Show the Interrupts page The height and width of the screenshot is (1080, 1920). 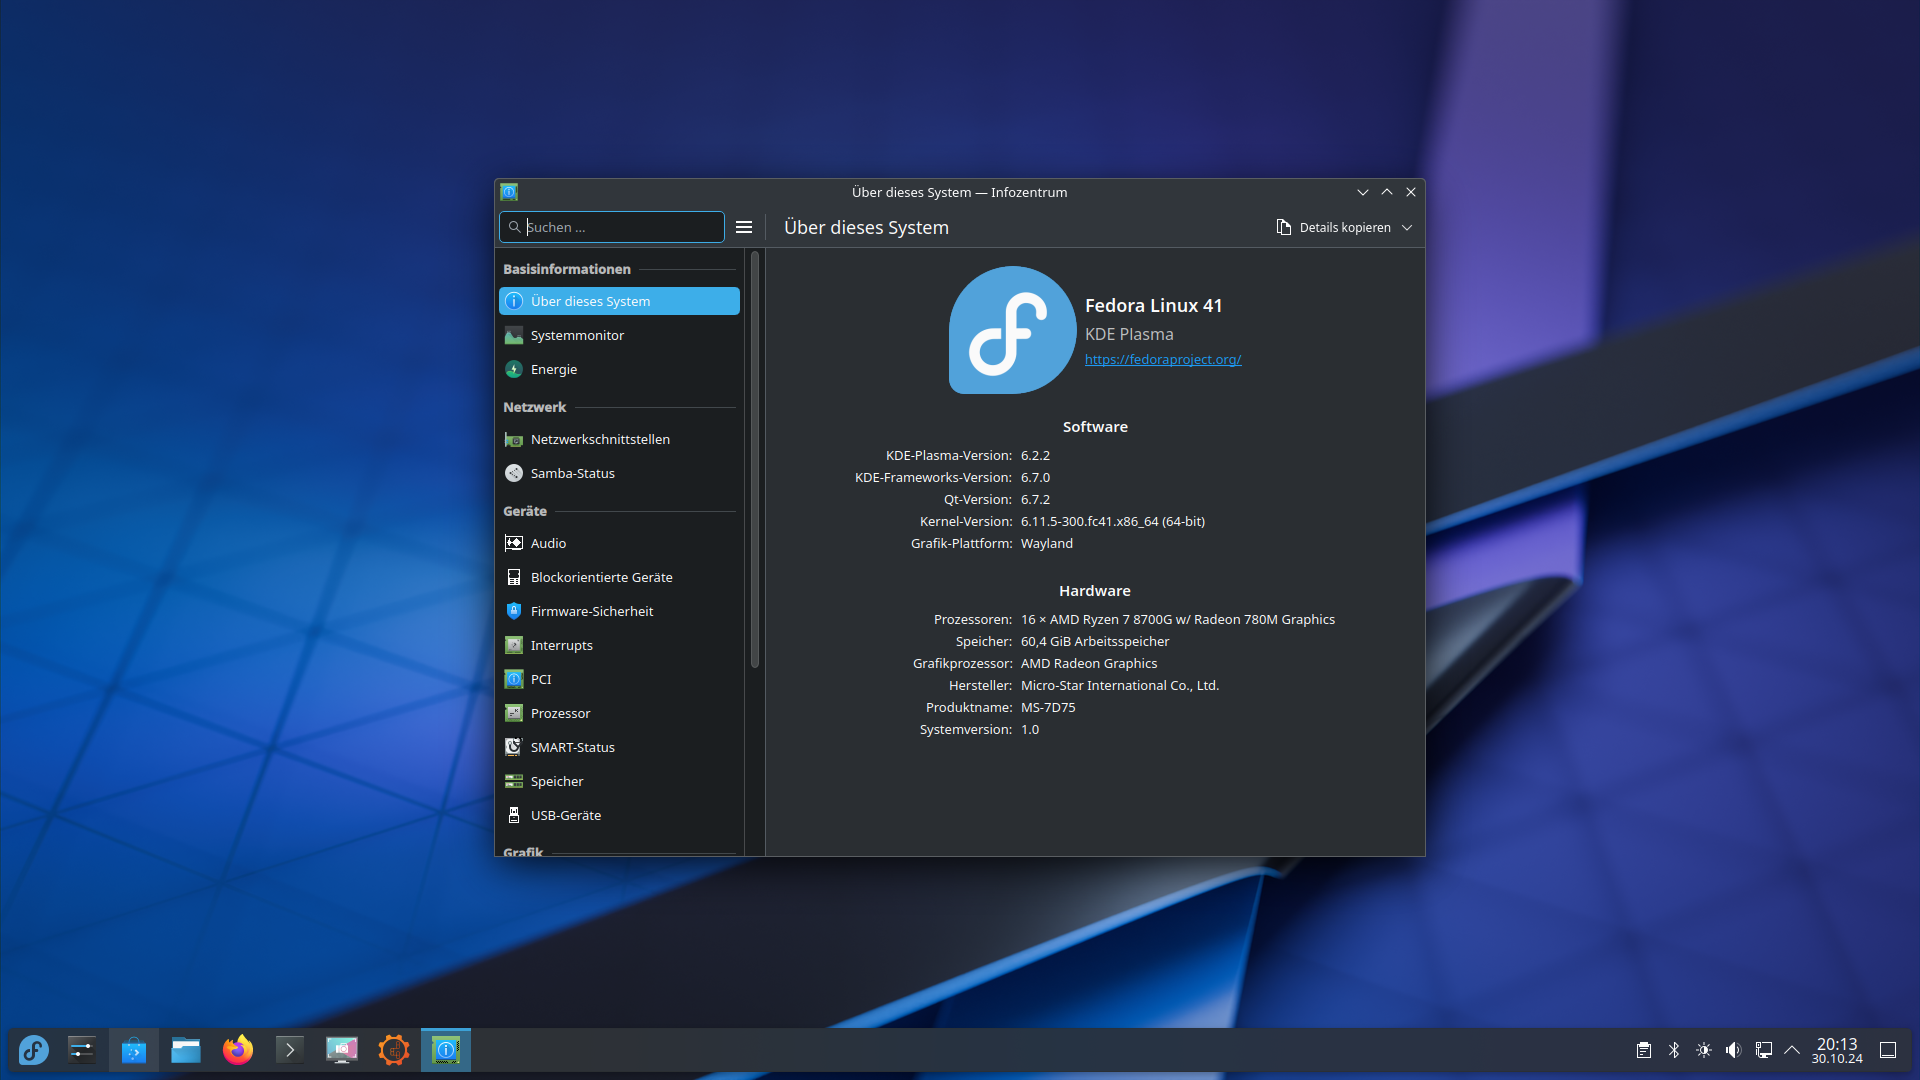pos(619,645)
